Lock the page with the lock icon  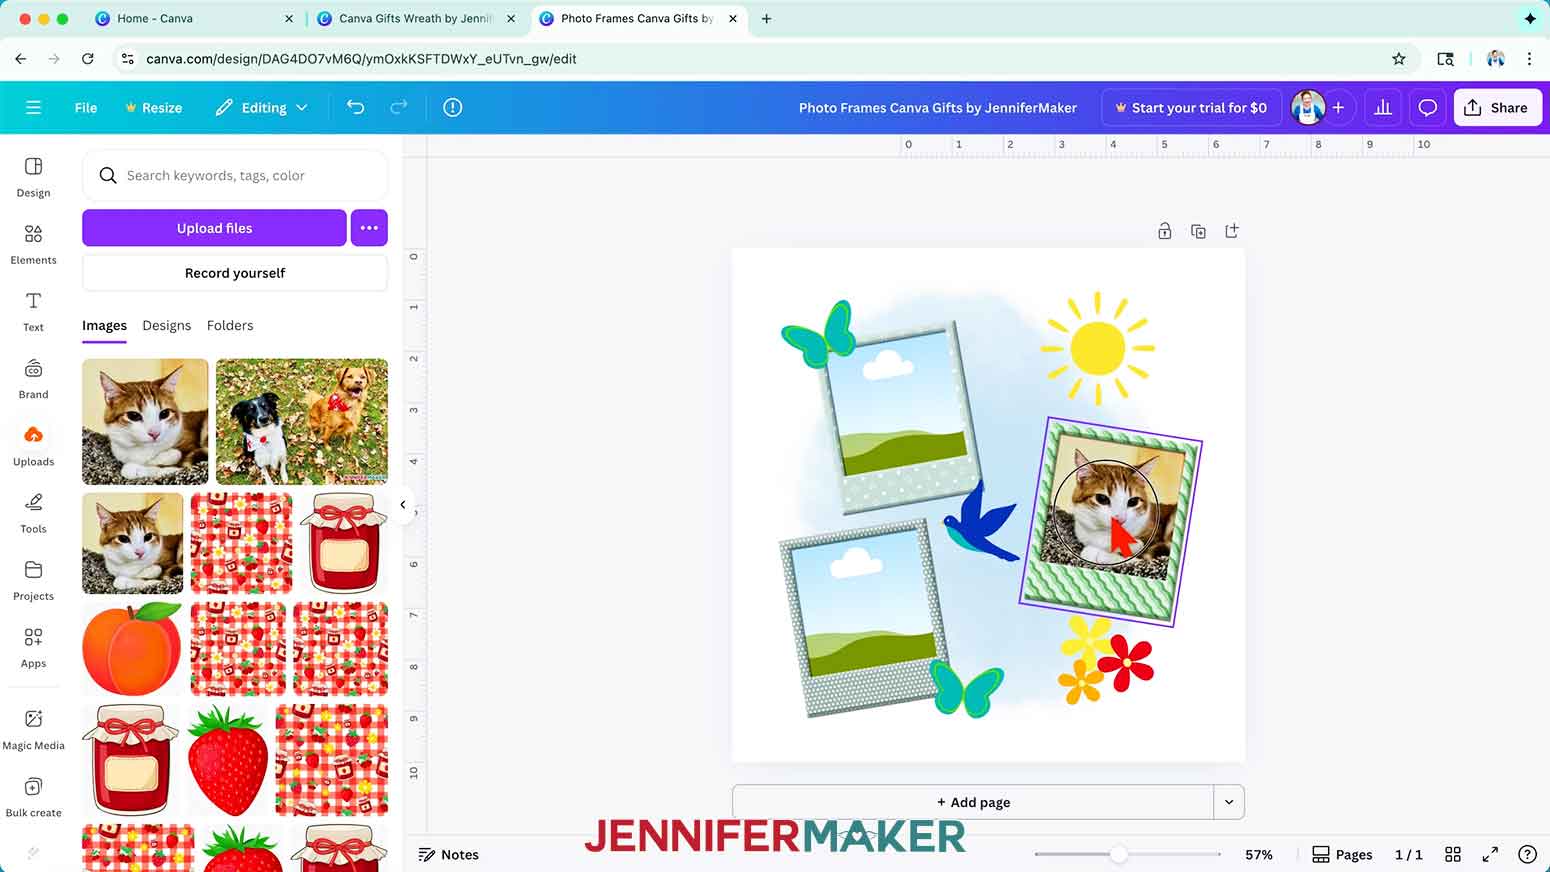1165,231
